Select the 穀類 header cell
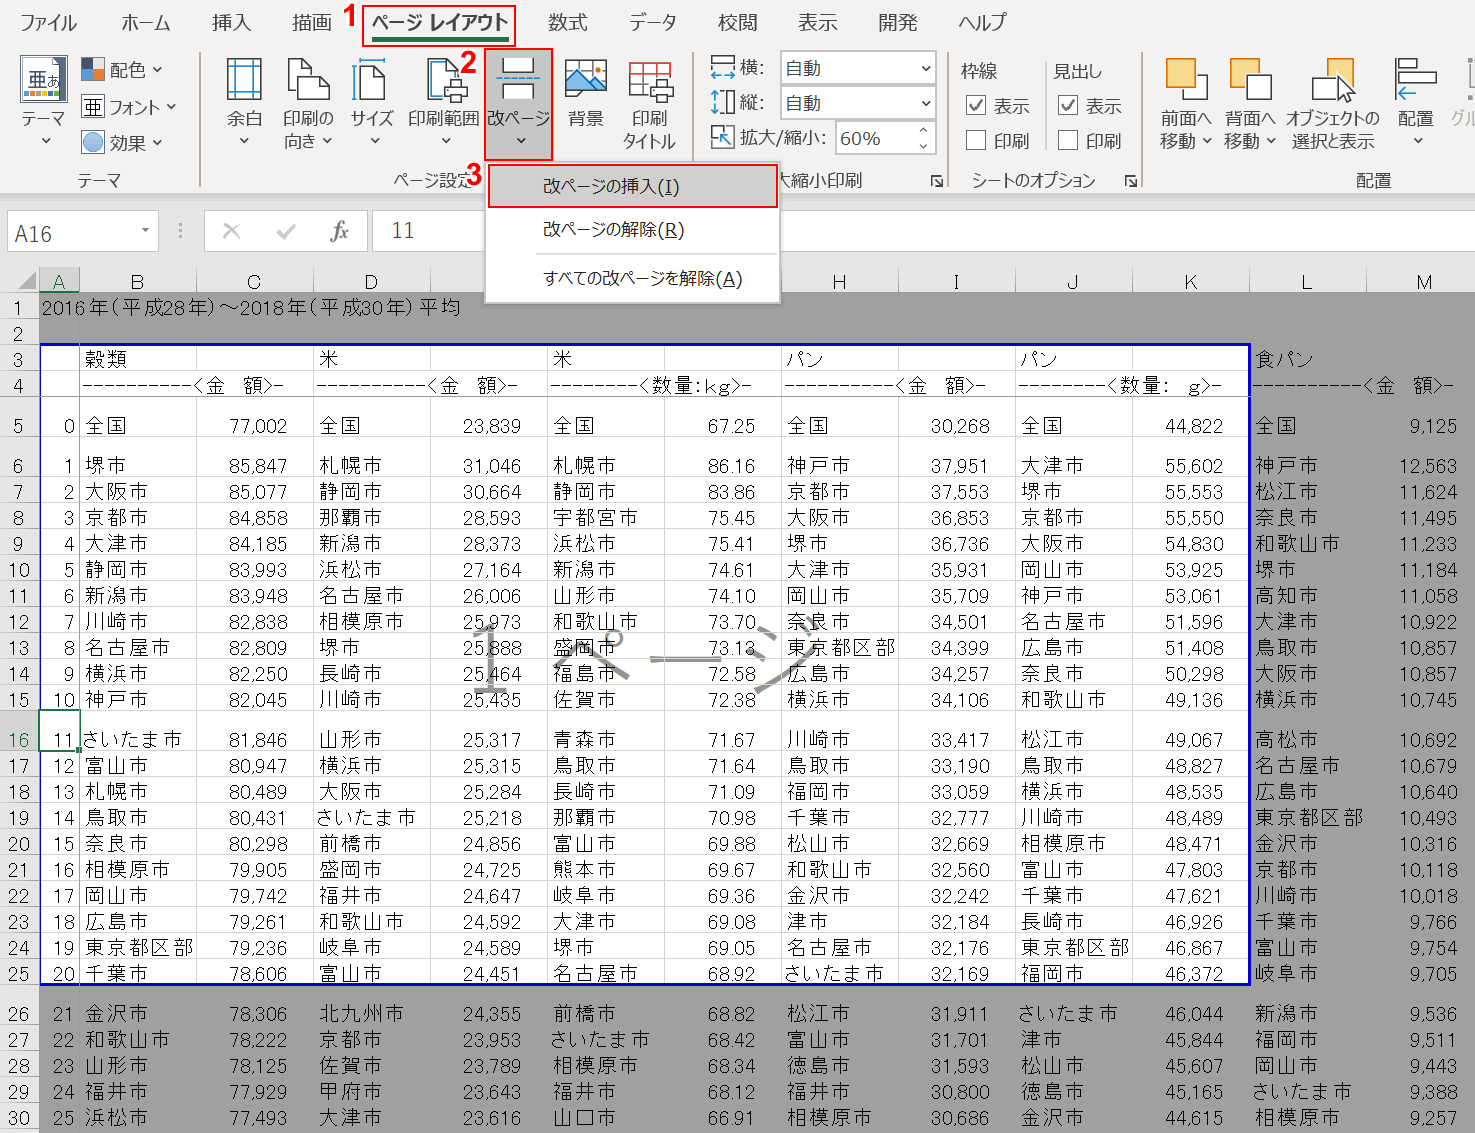1475x1133 pixels. (138, 359)
